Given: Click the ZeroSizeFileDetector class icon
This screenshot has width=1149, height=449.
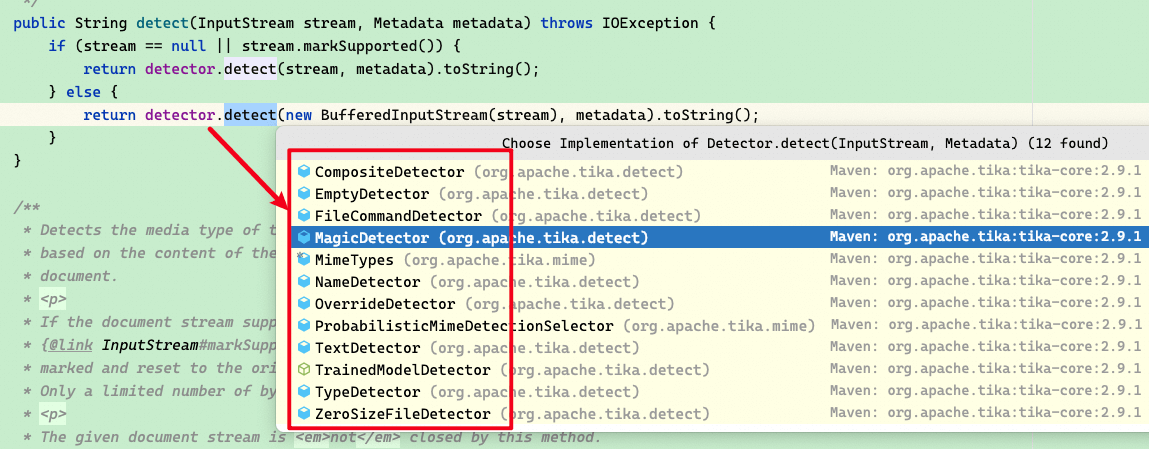Looking at the screenshot, I should (x=305, y=414).
